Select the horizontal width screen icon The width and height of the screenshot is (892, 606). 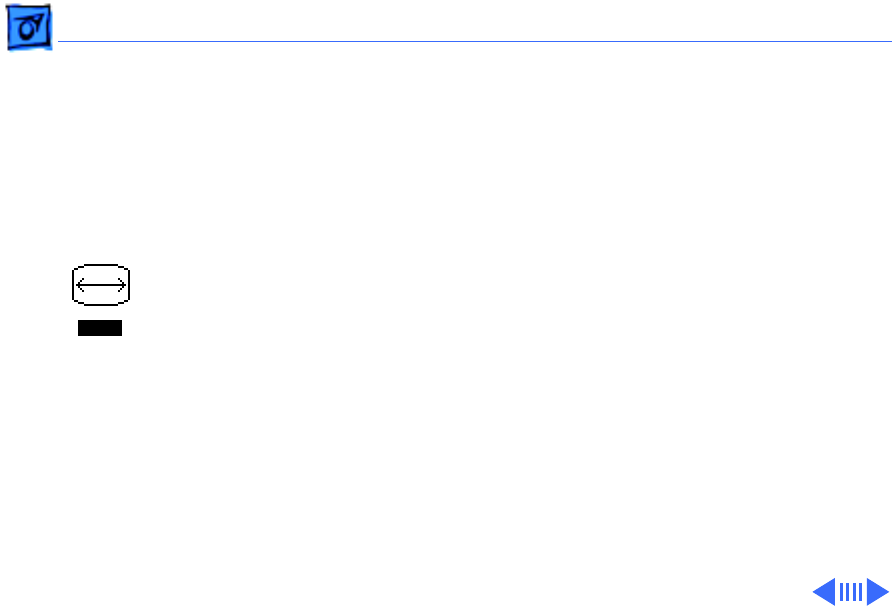pyautogui.click(x=101, y=285)
